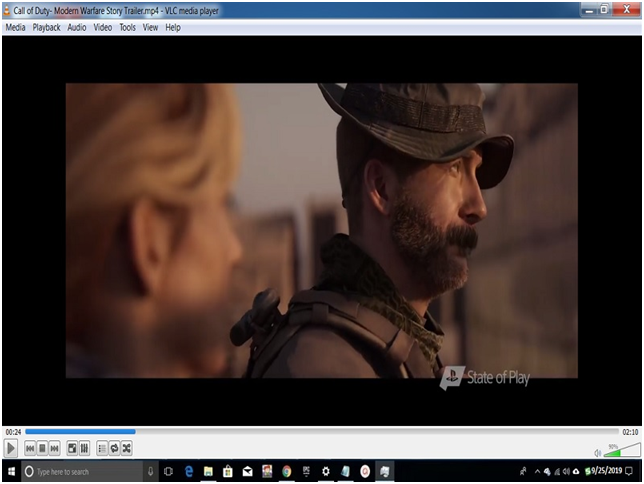Toggle the loop/repeat mode

114,448
